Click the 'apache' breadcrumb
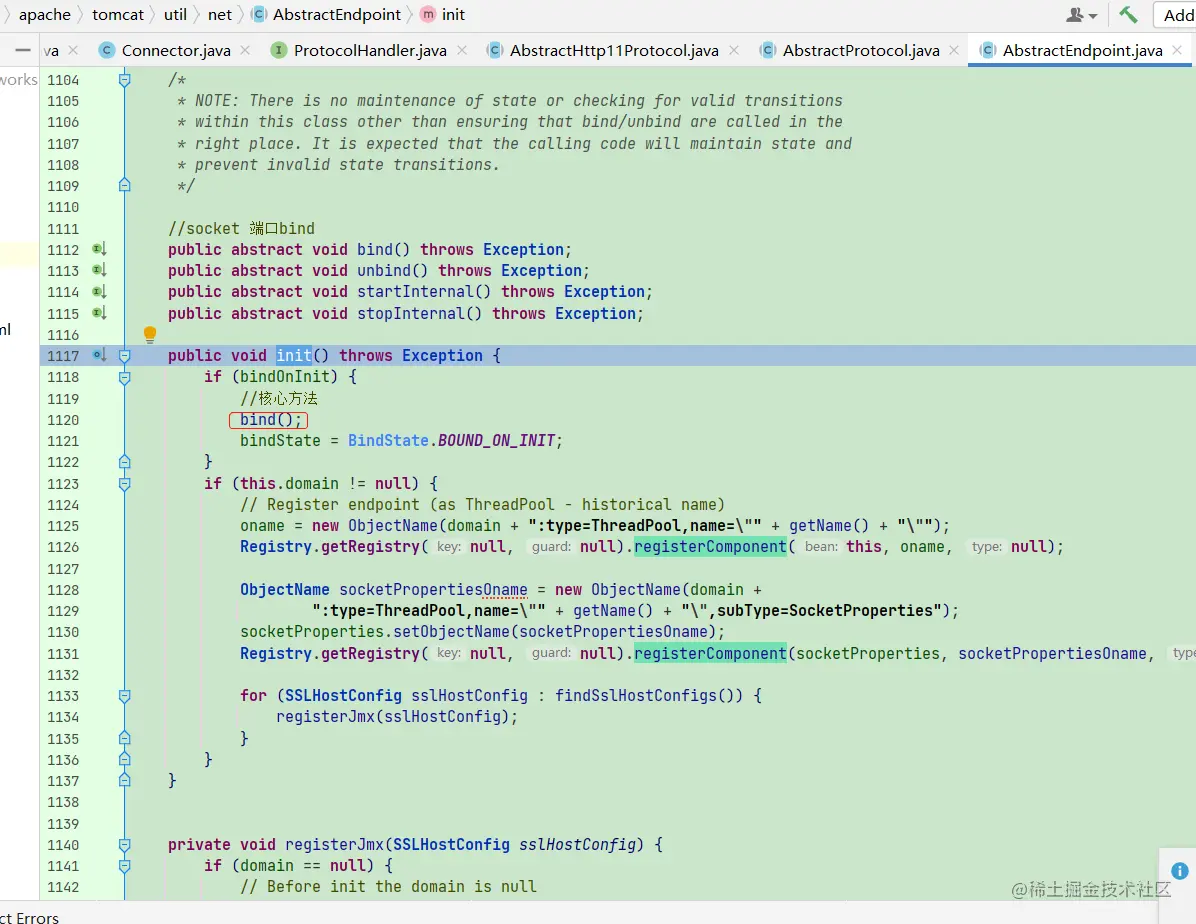This screenshot has height=924, width=1196. (44, 14)
